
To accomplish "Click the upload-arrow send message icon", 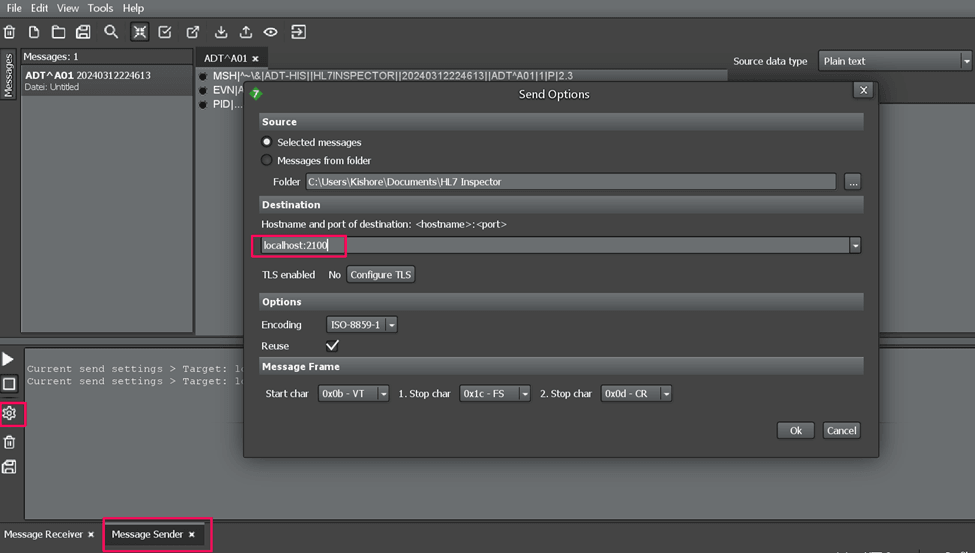I will point(246,32).
